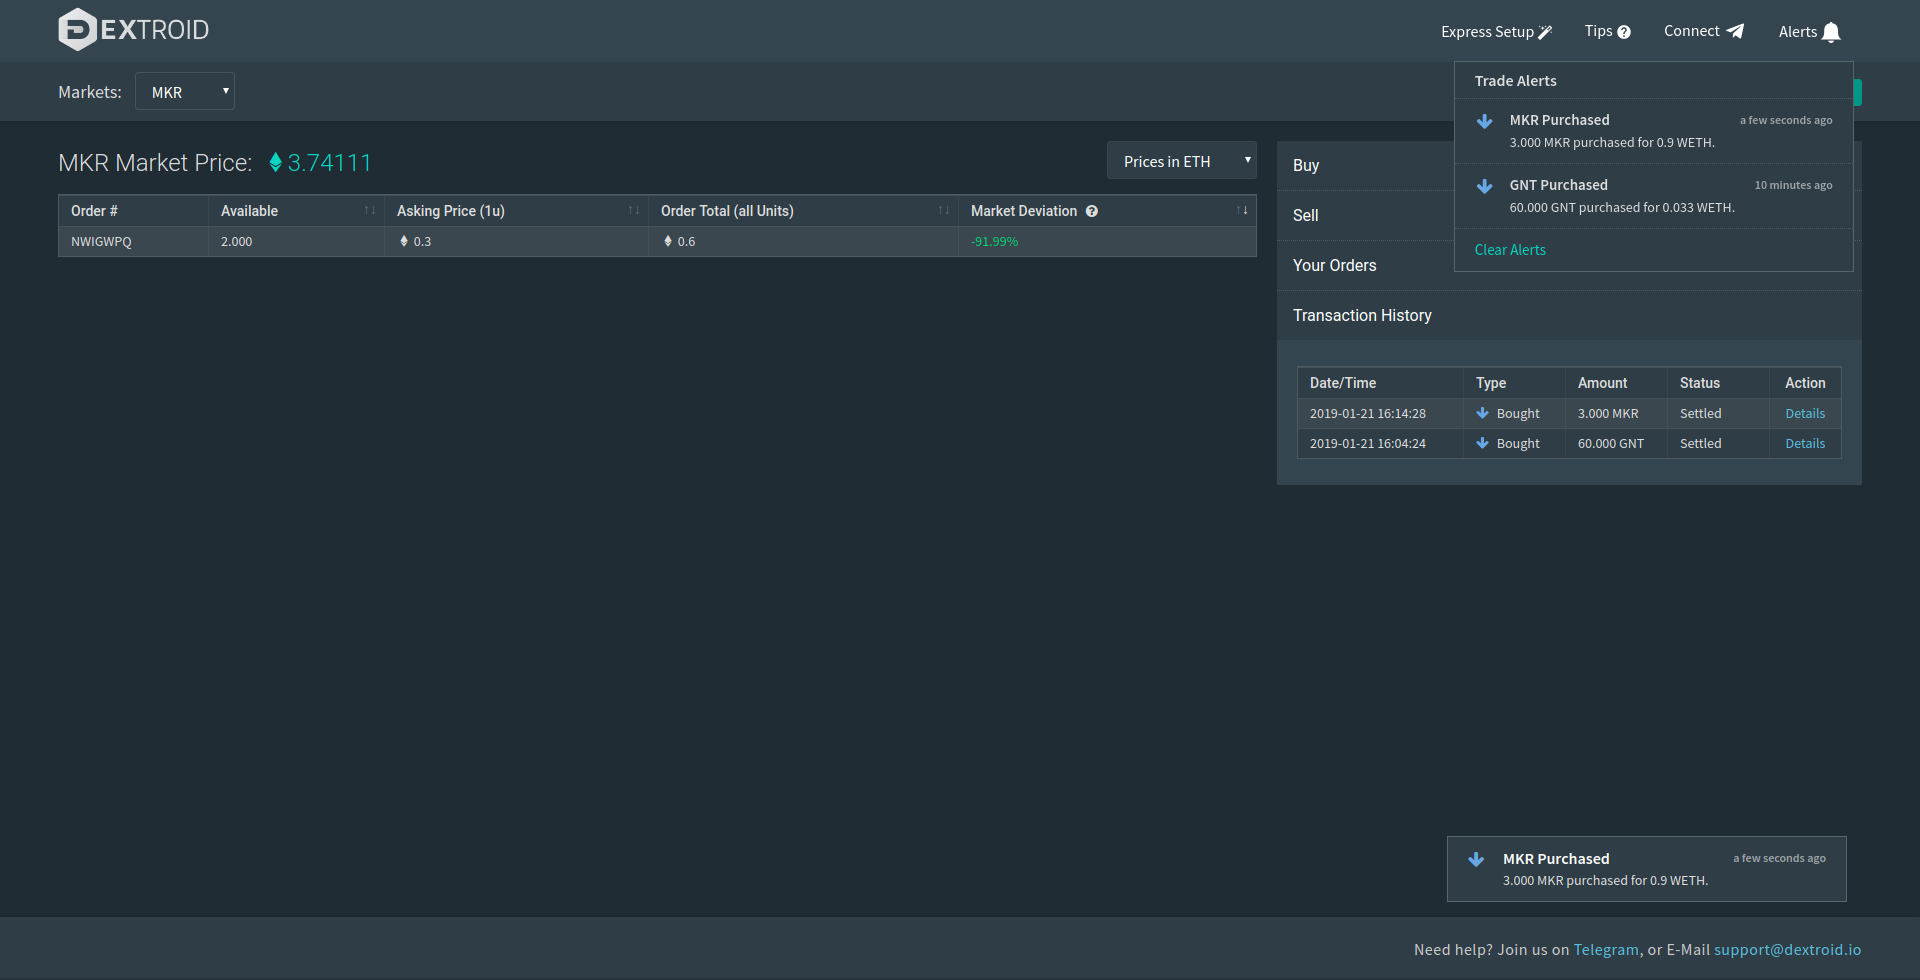Click Bought arrow icon for GNT row
Viewport: 1920px width, 980px height.
coord(1483,443)
